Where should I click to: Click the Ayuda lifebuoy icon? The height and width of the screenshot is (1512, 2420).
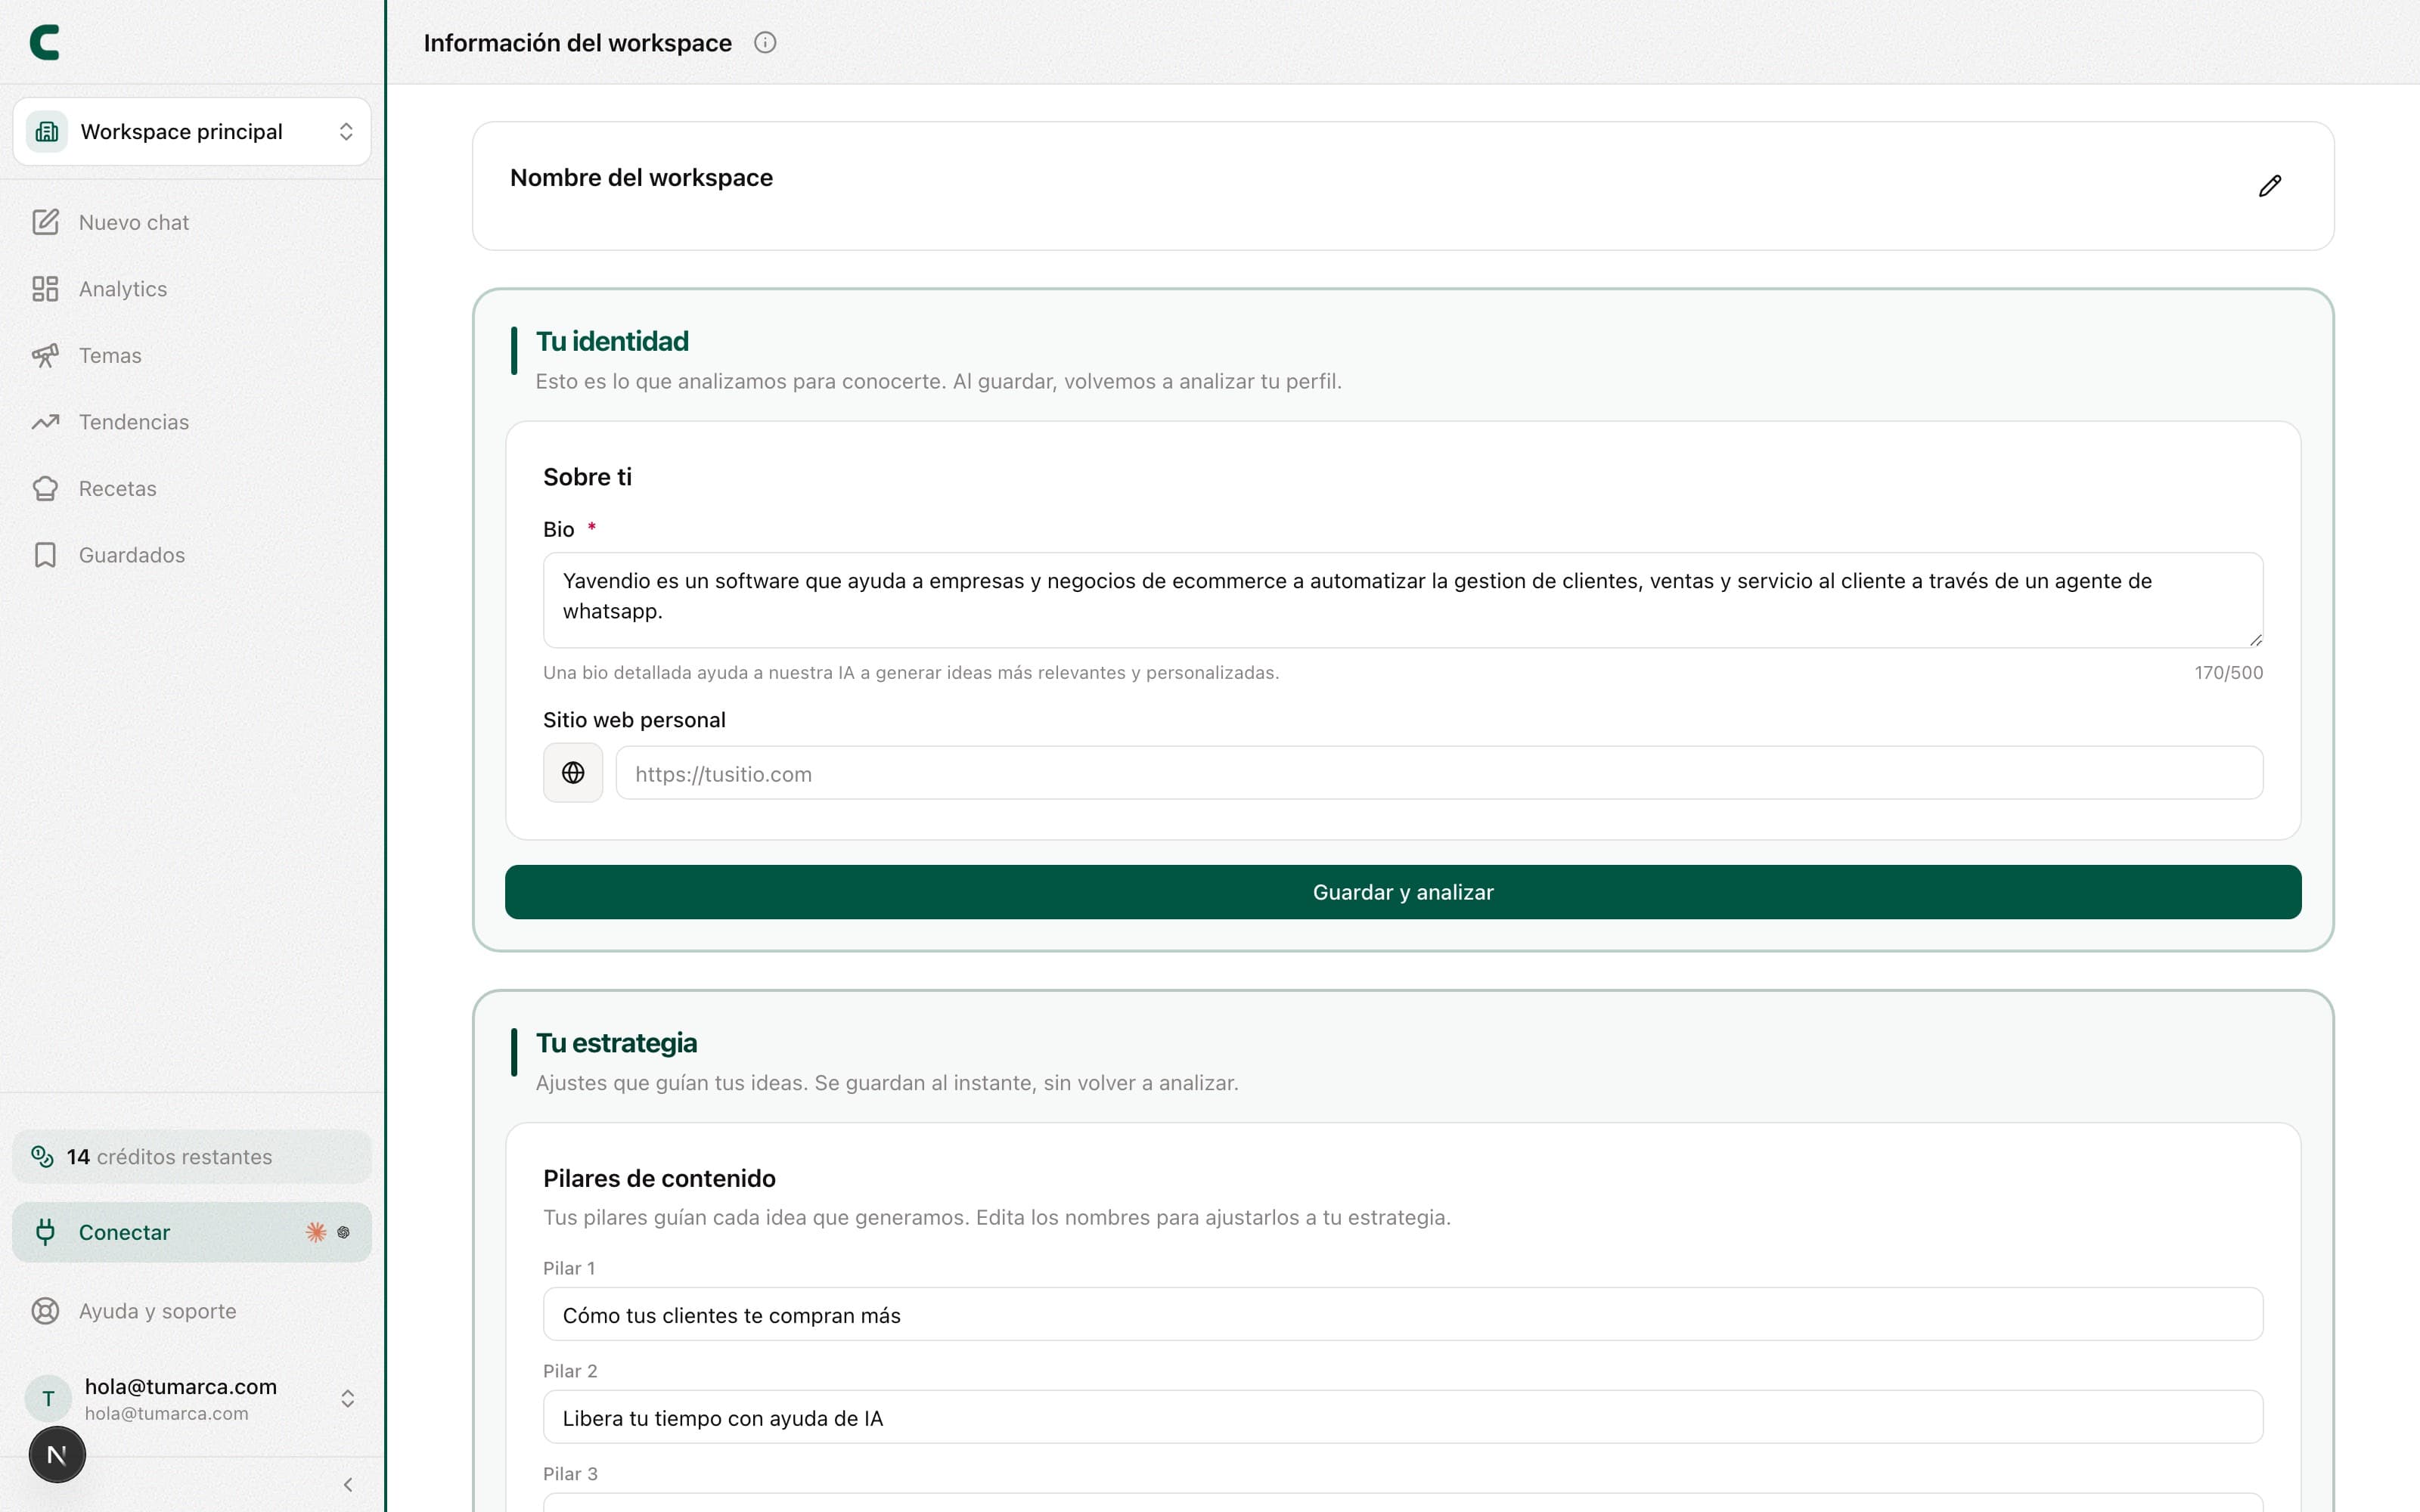click(x=45, y=1311)
